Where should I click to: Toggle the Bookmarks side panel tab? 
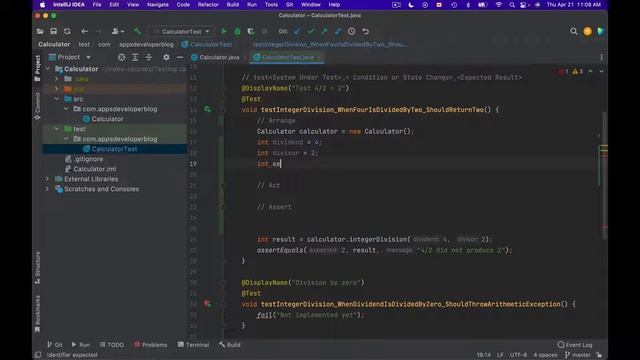[37, 313]
